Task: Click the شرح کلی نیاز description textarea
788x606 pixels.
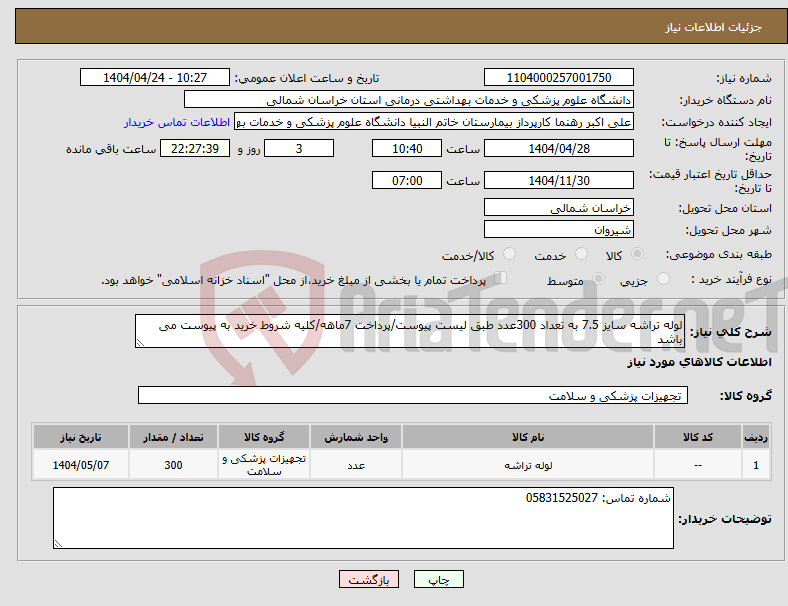Action: [x=410, y=331]
